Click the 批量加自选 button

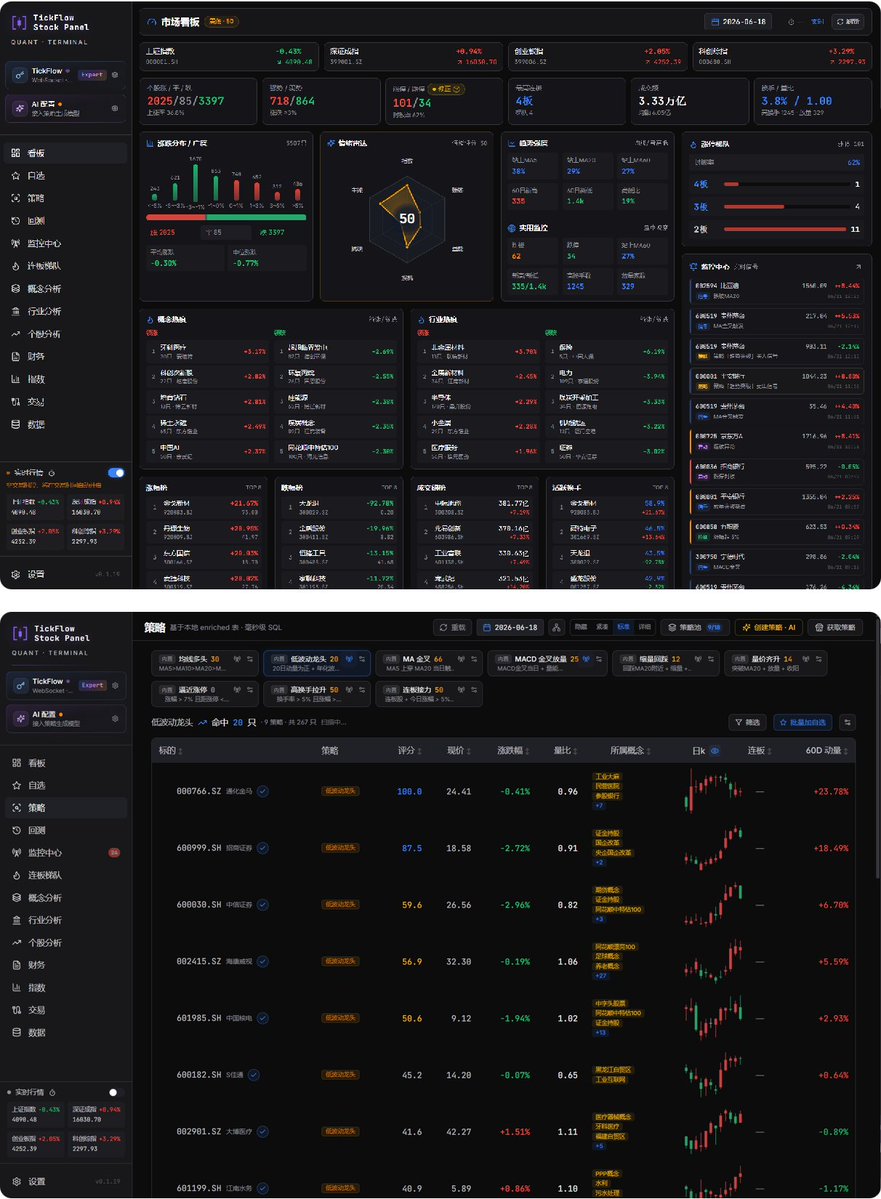coord(803,722)
